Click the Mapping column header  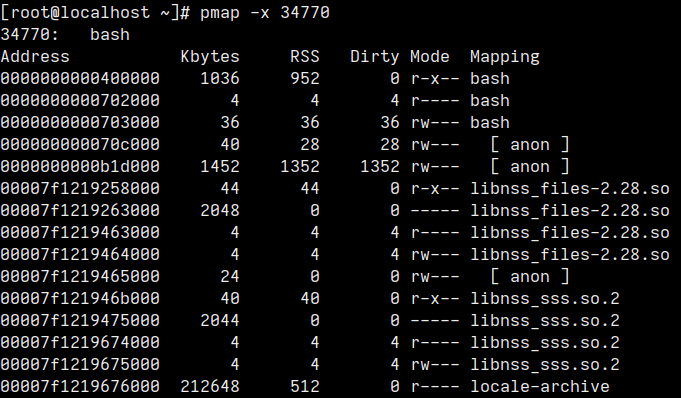point(505,57)
